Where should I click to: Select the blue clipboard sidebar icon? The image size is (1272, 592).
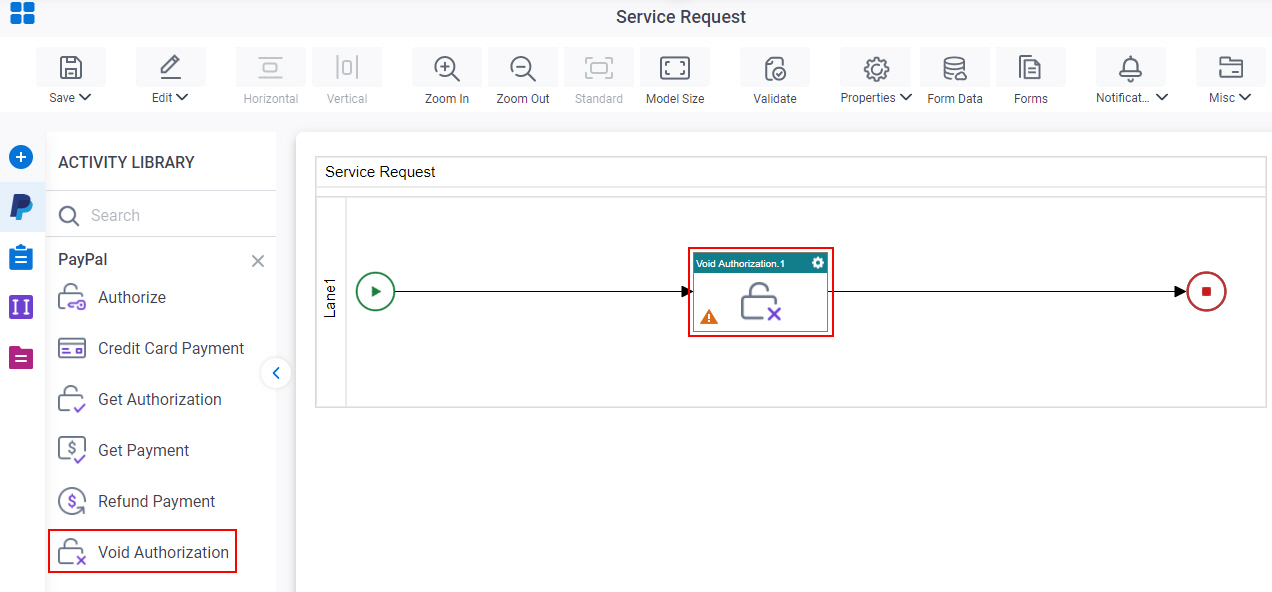tap(21, 258)
